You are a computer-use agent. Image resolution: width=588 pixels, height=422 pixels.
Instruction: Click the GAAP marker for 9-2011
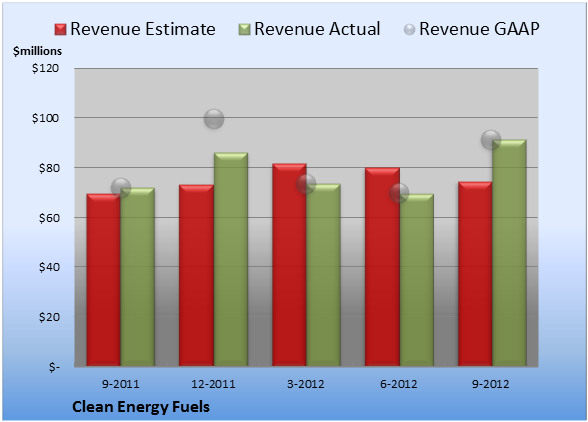tap(121, 188)
